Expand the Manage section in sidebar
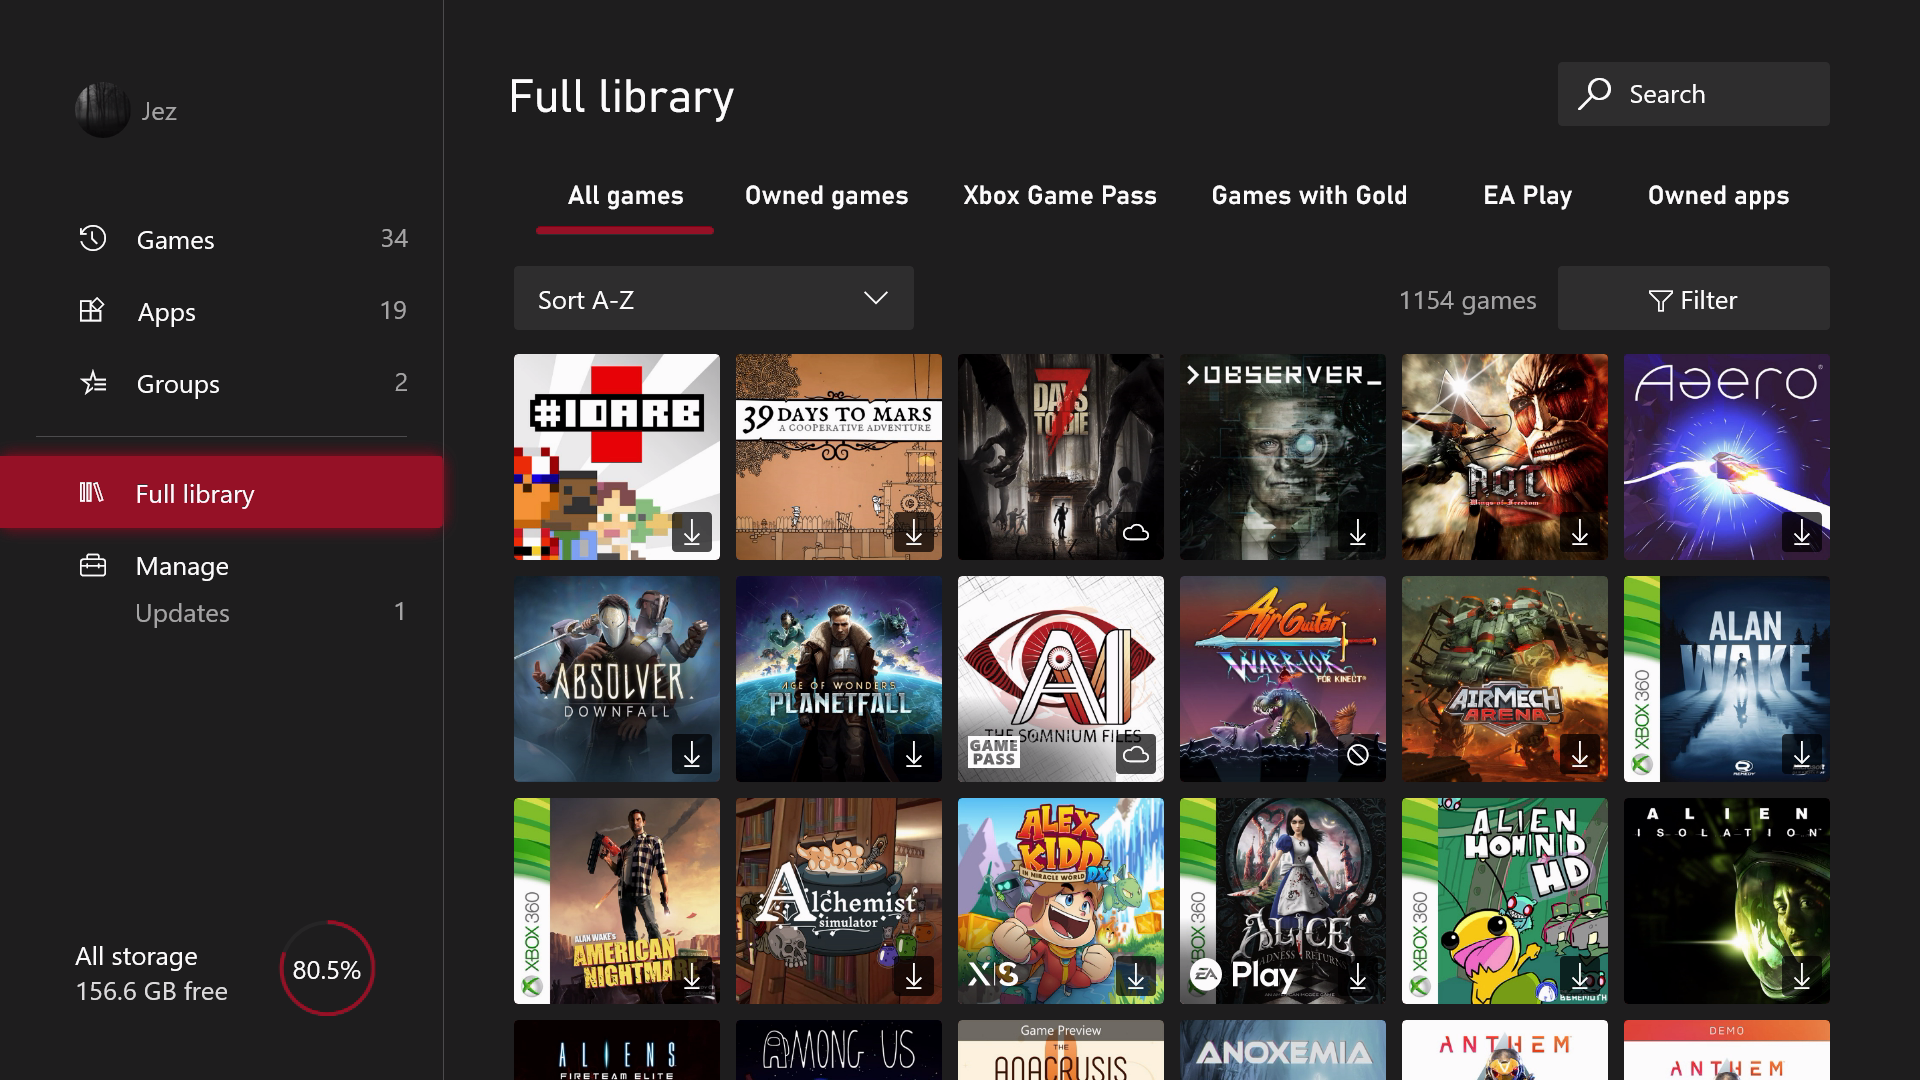The image size is (1920, 1080). pyautogui.click(x=181, y=564)
